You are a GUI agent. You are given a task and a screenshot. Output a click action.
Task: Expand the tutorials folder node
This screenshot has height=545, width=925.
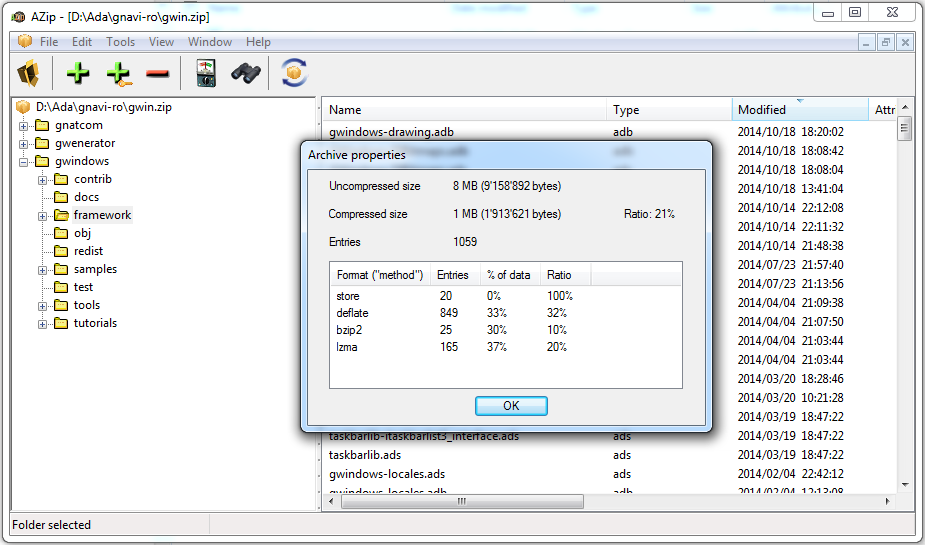[x=42, y=324]
